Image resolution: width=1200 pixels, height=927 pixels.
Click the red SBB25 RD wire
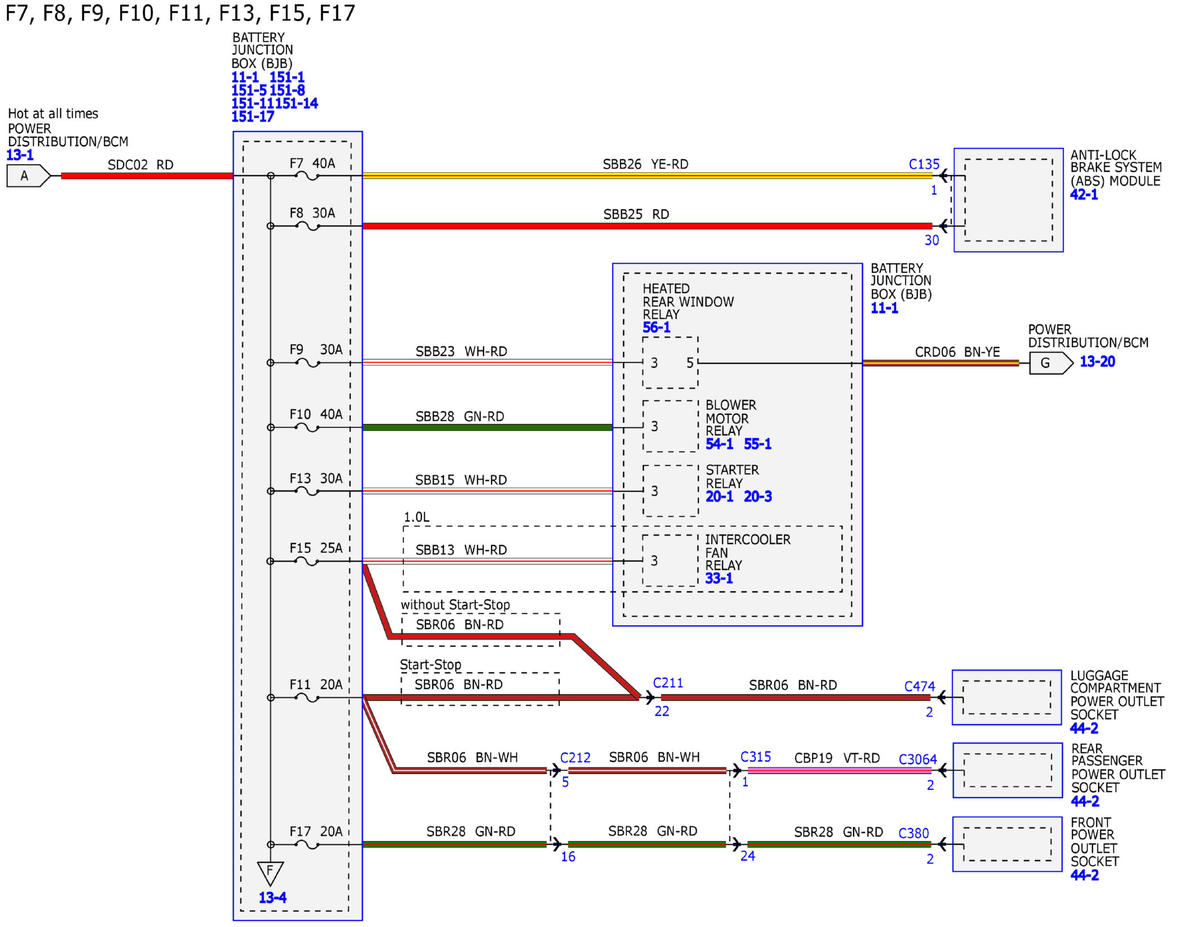[x=647, y=226]
